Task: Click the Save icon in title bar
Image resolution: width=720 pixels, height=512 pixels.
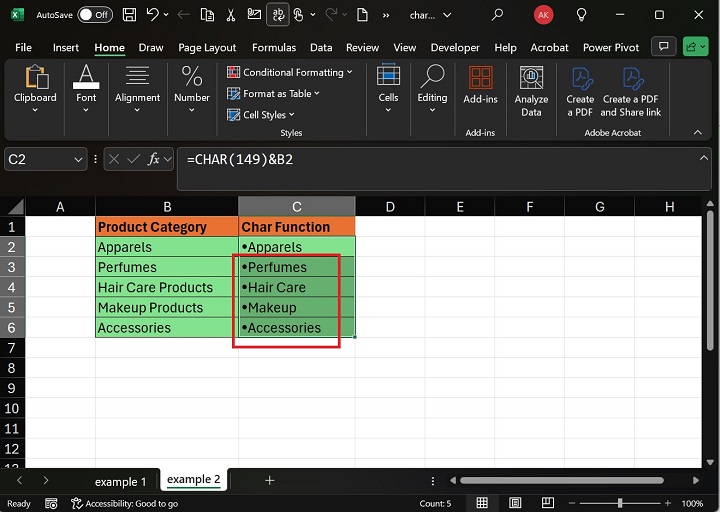Action: [128, 15]
